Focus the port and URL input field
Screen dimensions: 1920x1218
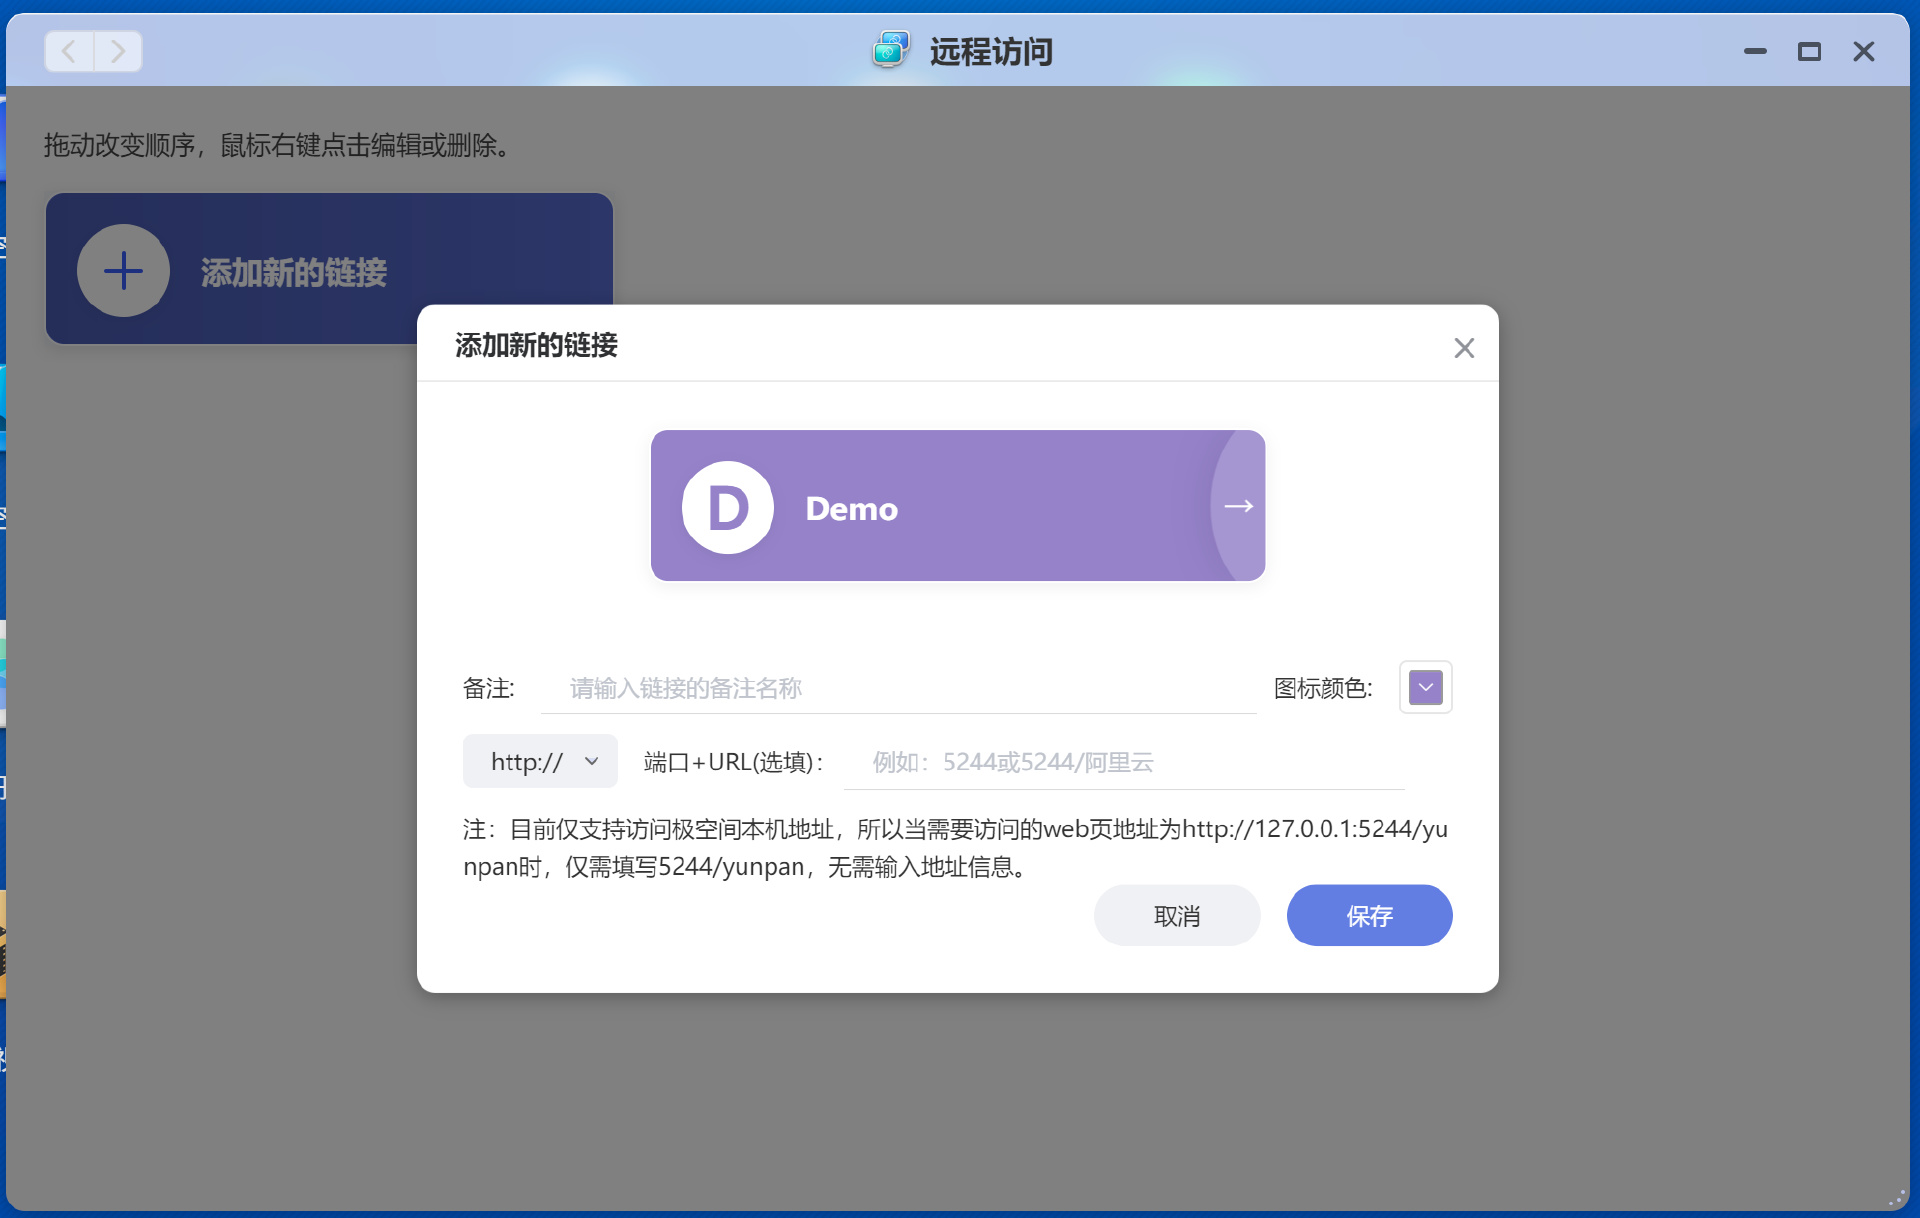[x=1123, y=763]
